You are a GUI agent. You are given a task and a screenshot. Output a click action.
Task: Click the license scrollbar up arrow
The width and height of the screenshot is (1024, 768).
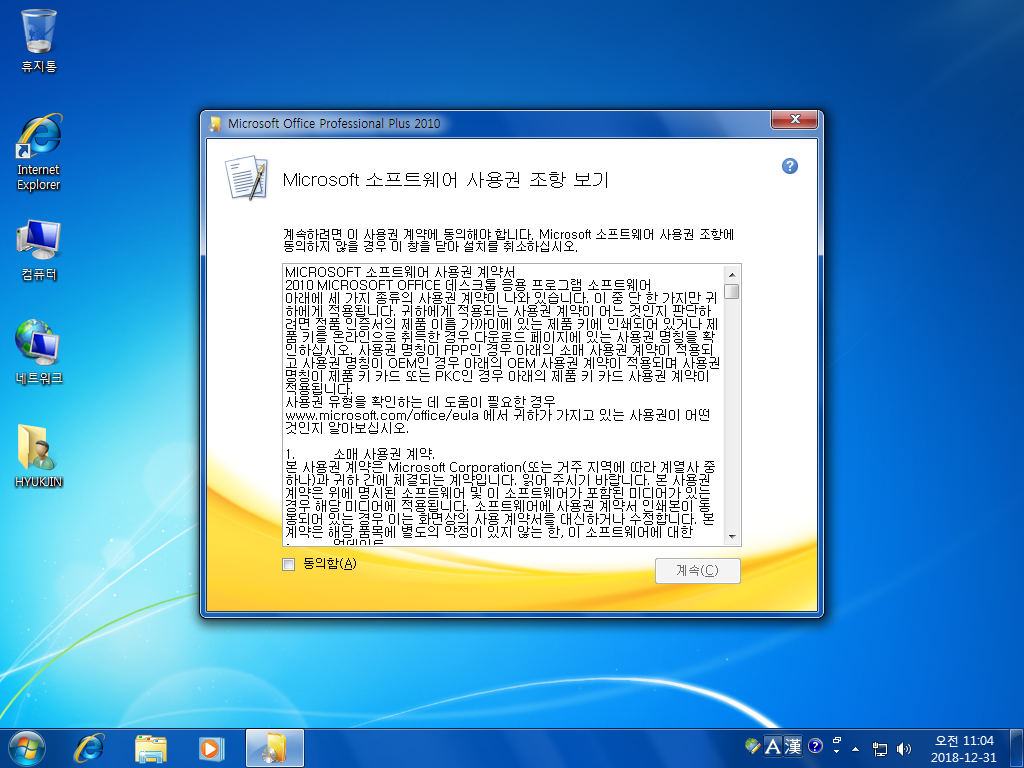point(731,274)
